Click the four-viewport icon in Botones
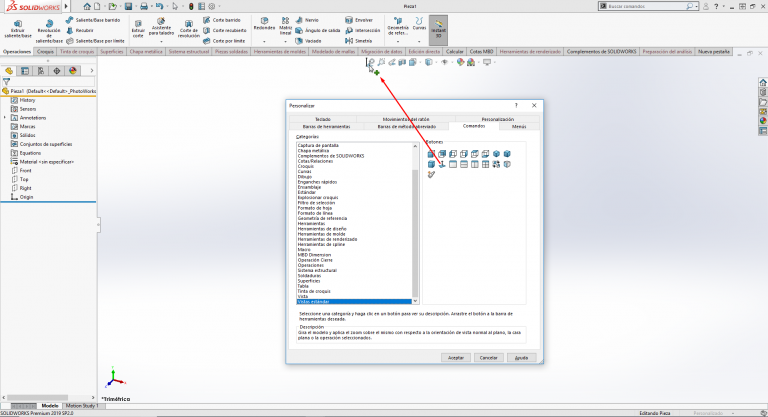Image resolution: width=768 pixels, height=417 pixels. [x=485, y=165]
